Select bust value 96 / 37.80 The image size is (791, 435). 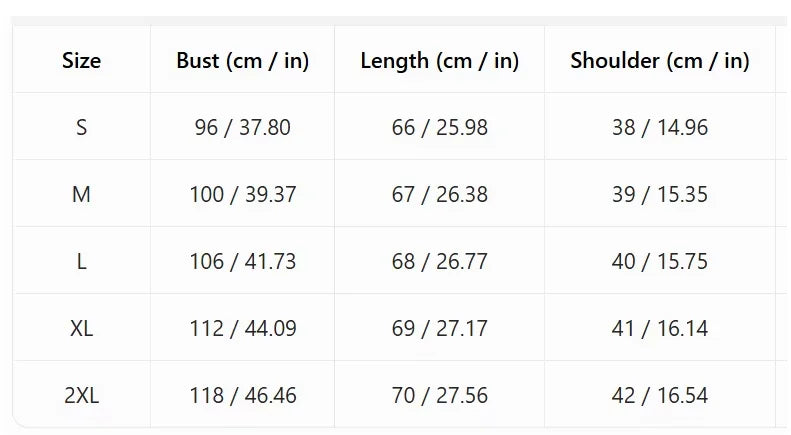click(243, 127)
